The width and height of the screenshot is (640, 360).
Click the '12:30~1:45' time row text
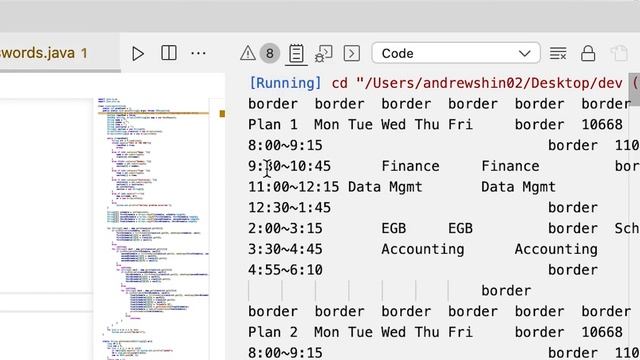[289, 208]
